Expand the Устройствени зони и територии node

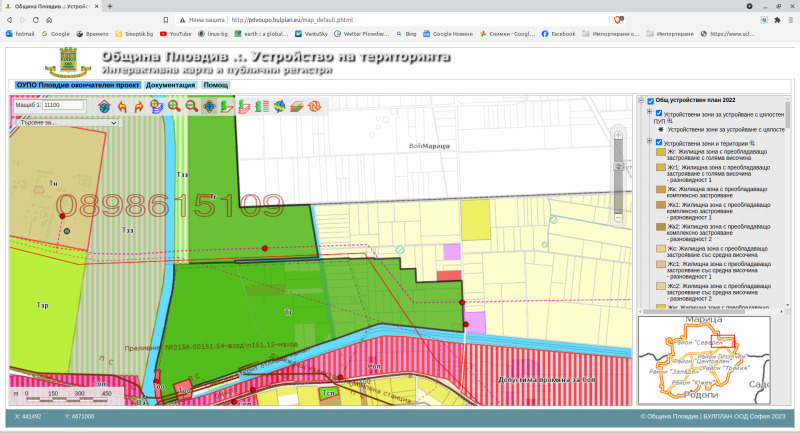pos(650,143)
